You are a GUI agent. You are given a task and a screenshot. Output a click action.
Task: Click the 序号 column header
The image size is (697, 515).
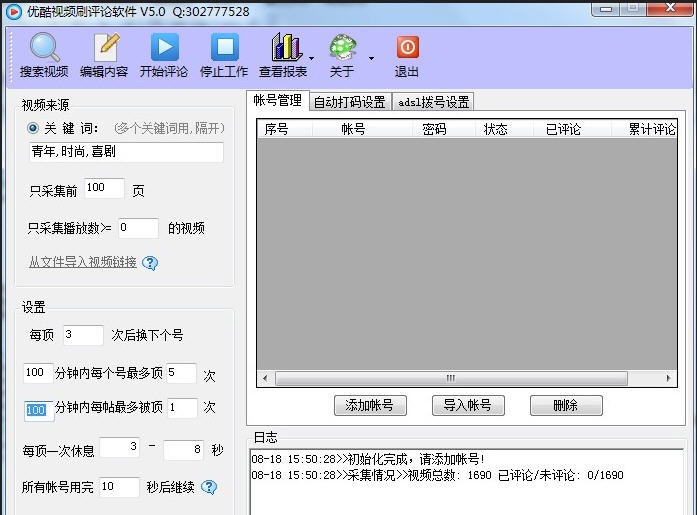(285, 129)
